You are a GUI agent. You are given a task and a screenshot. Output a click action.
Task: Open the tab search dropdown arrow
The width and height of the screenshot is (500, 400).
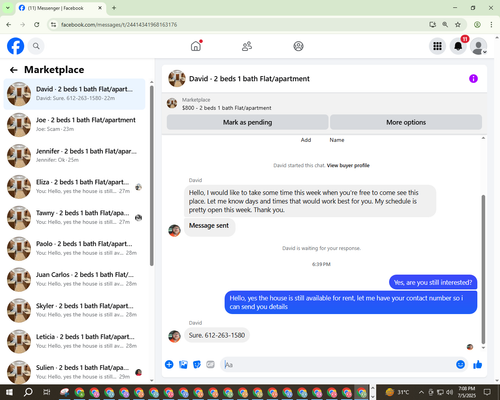[8, 7]
